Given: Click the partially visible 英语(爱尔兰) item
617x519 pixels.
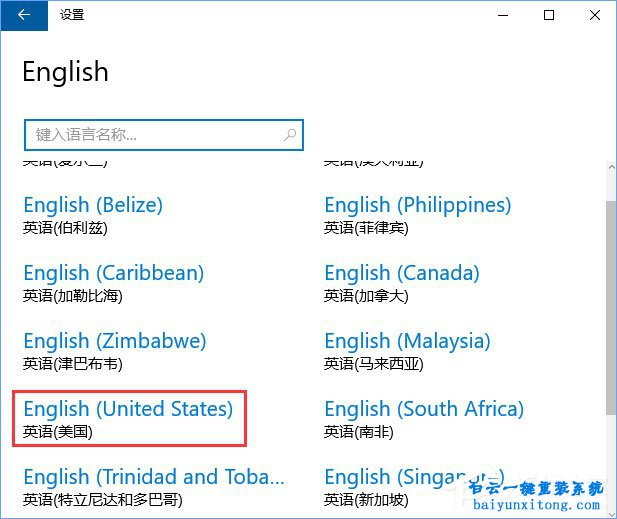Looking at the screenshot, I should [65, 161].
